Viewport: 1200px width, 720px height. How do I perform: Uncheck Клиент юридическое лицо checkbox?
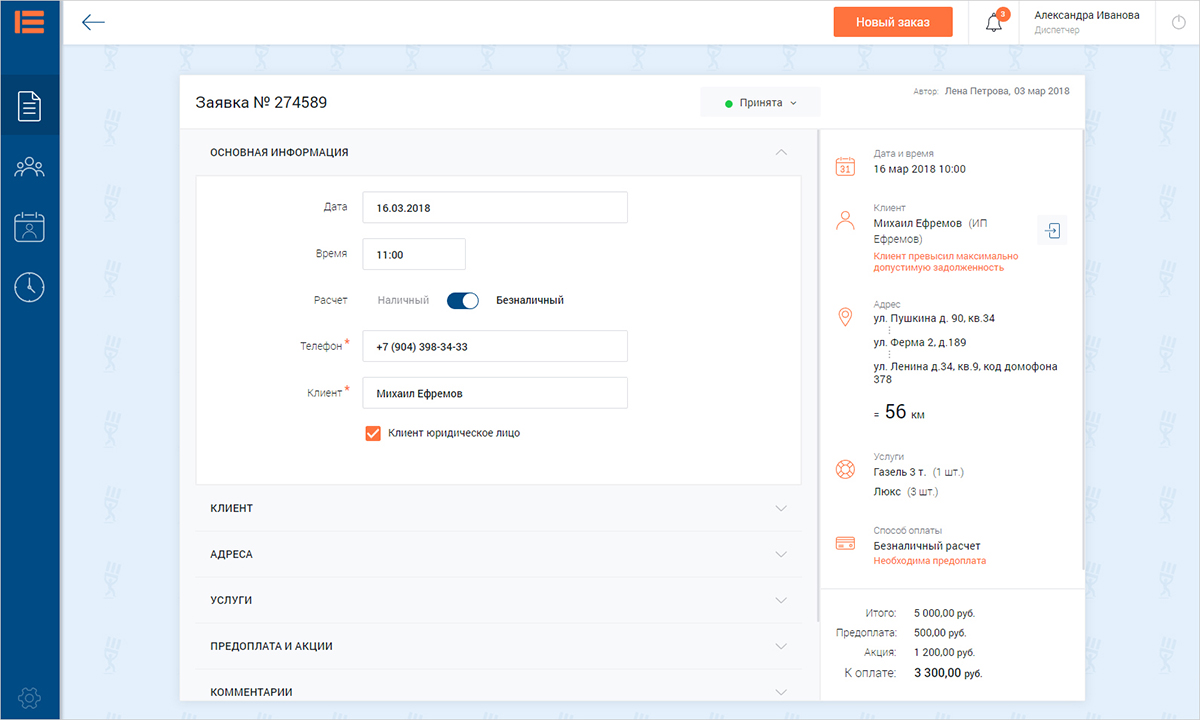(373, 433)
